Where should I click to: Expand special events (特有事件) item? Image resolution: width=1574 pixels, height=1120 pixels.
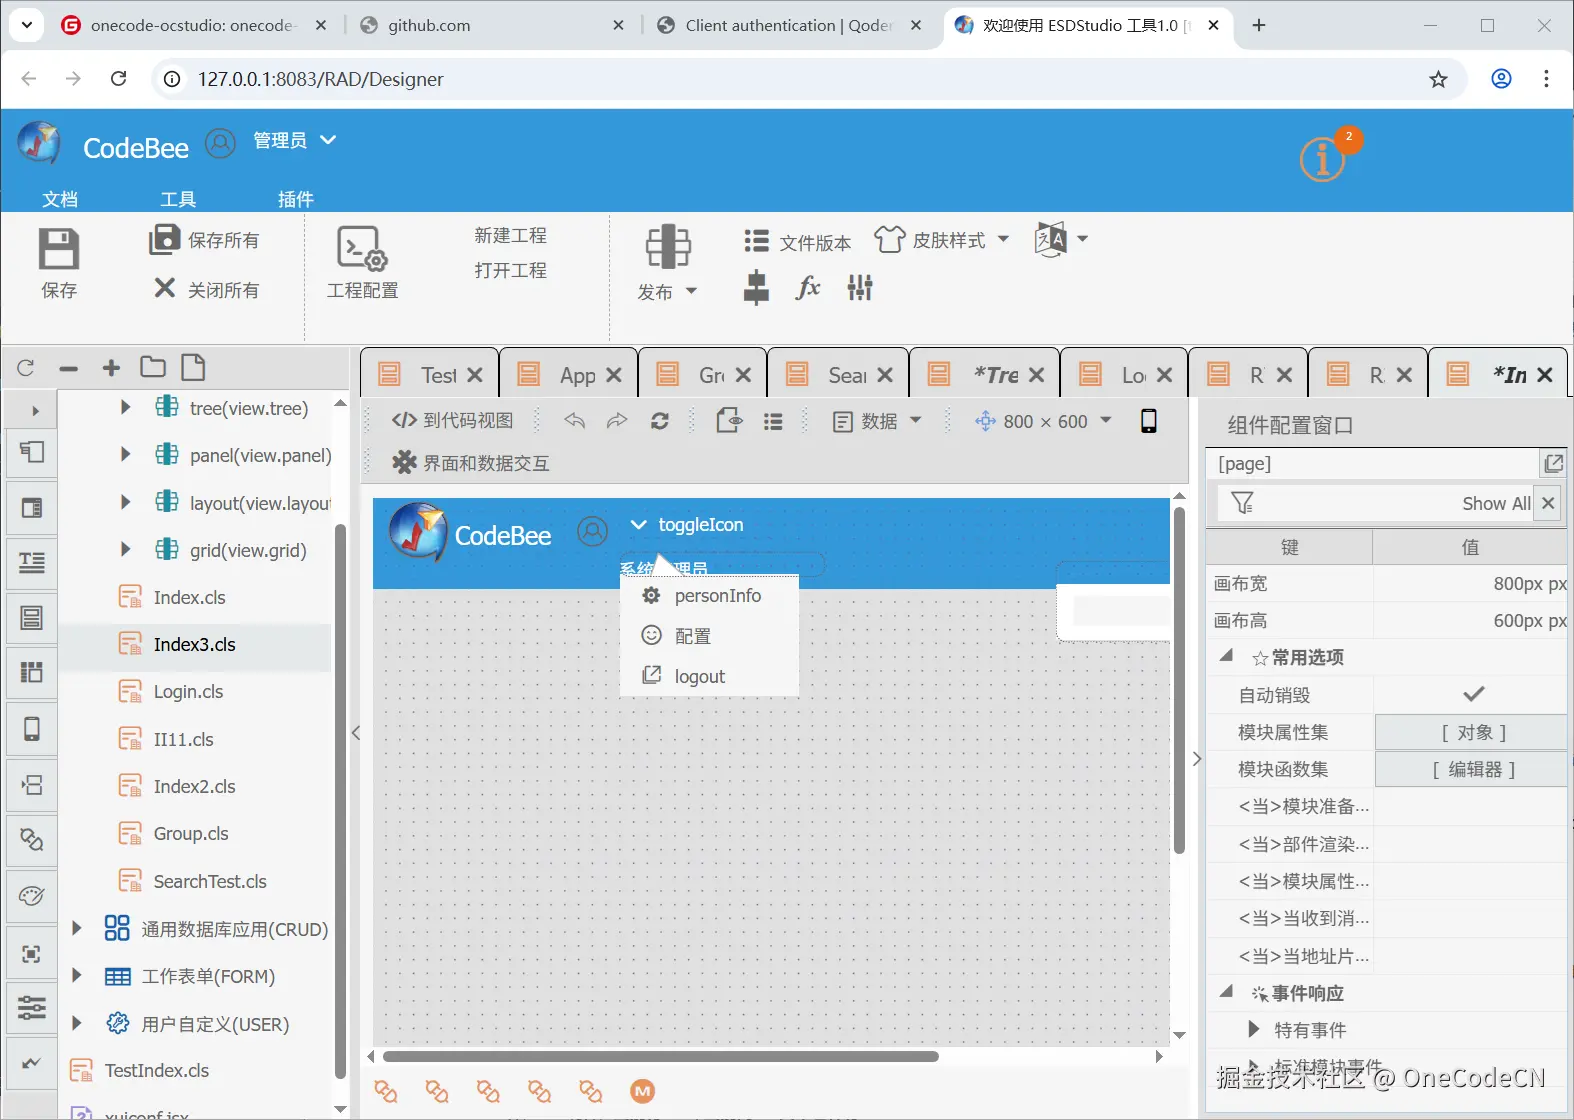pyautogui.click(x=1253, y=1029)
